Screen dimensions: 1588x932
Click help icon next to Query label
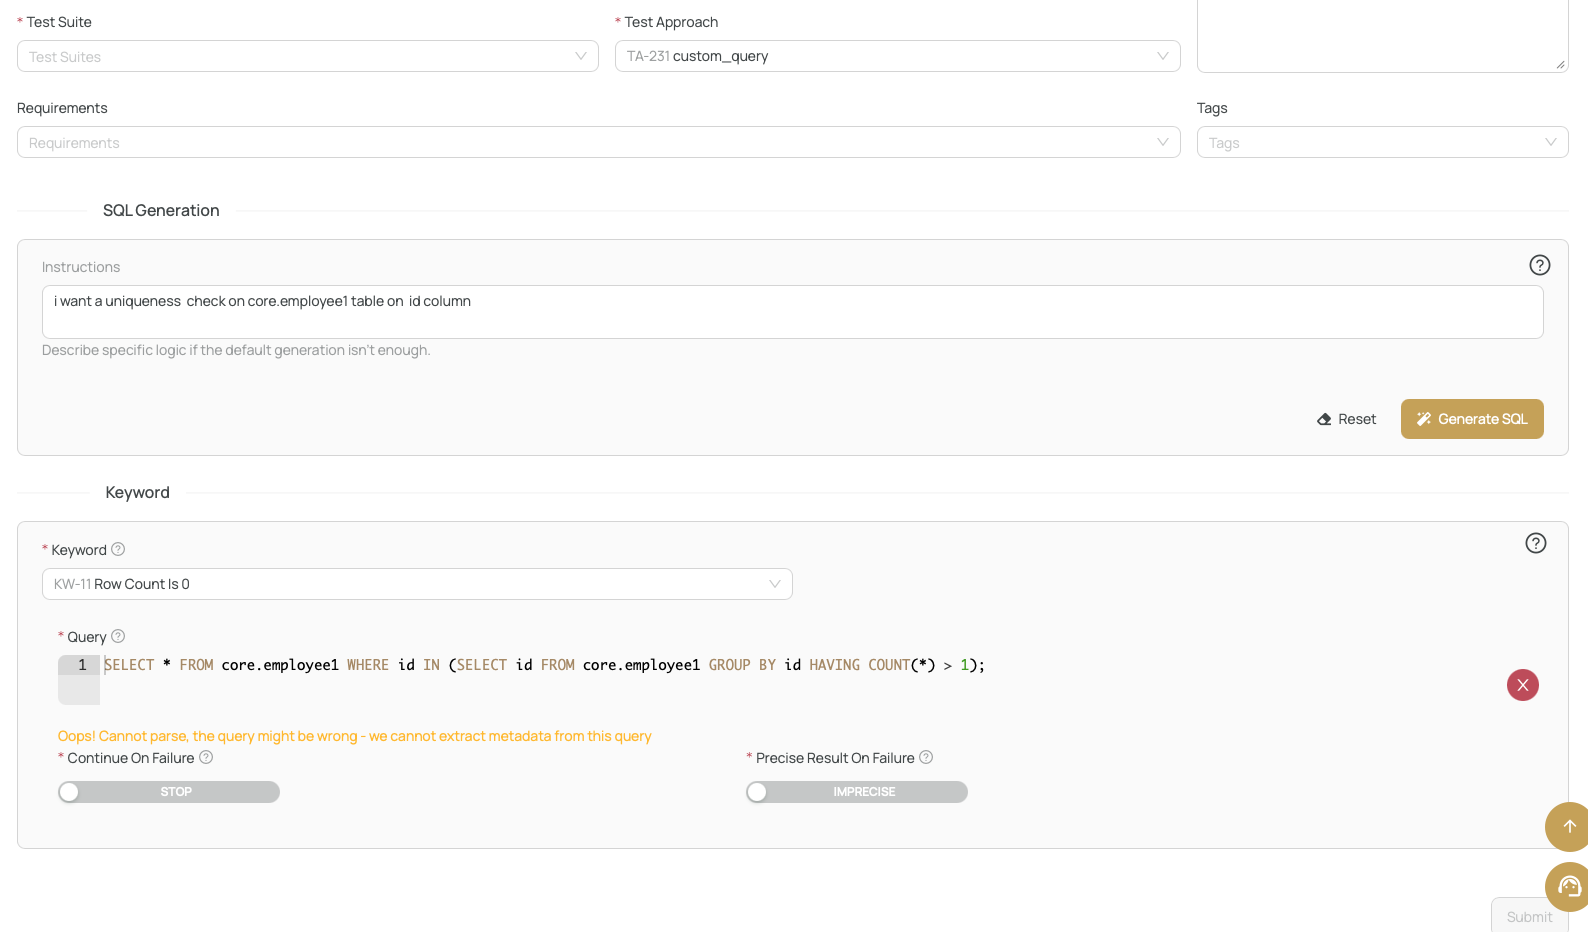pyautogui.click(x=118, y=636)
